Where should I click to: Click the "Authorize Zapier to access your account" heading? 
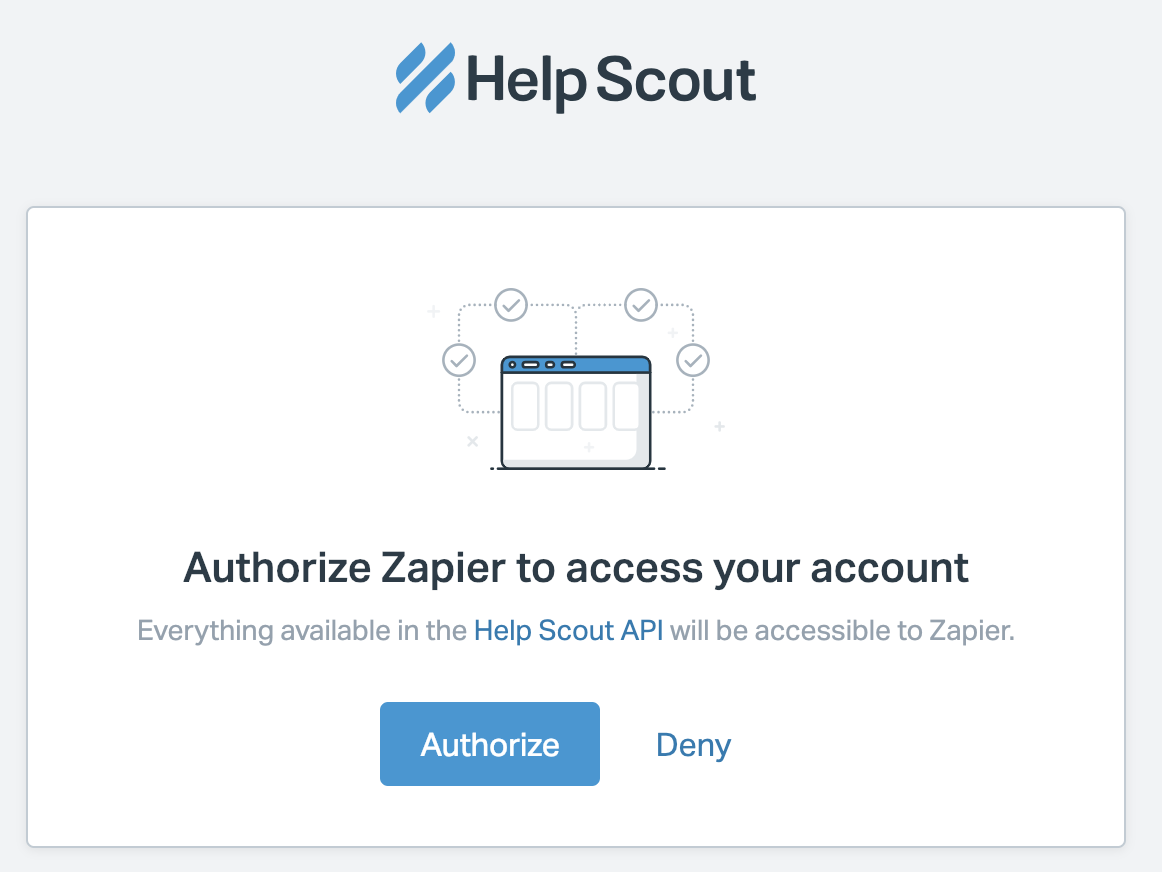tap(576, 568)
